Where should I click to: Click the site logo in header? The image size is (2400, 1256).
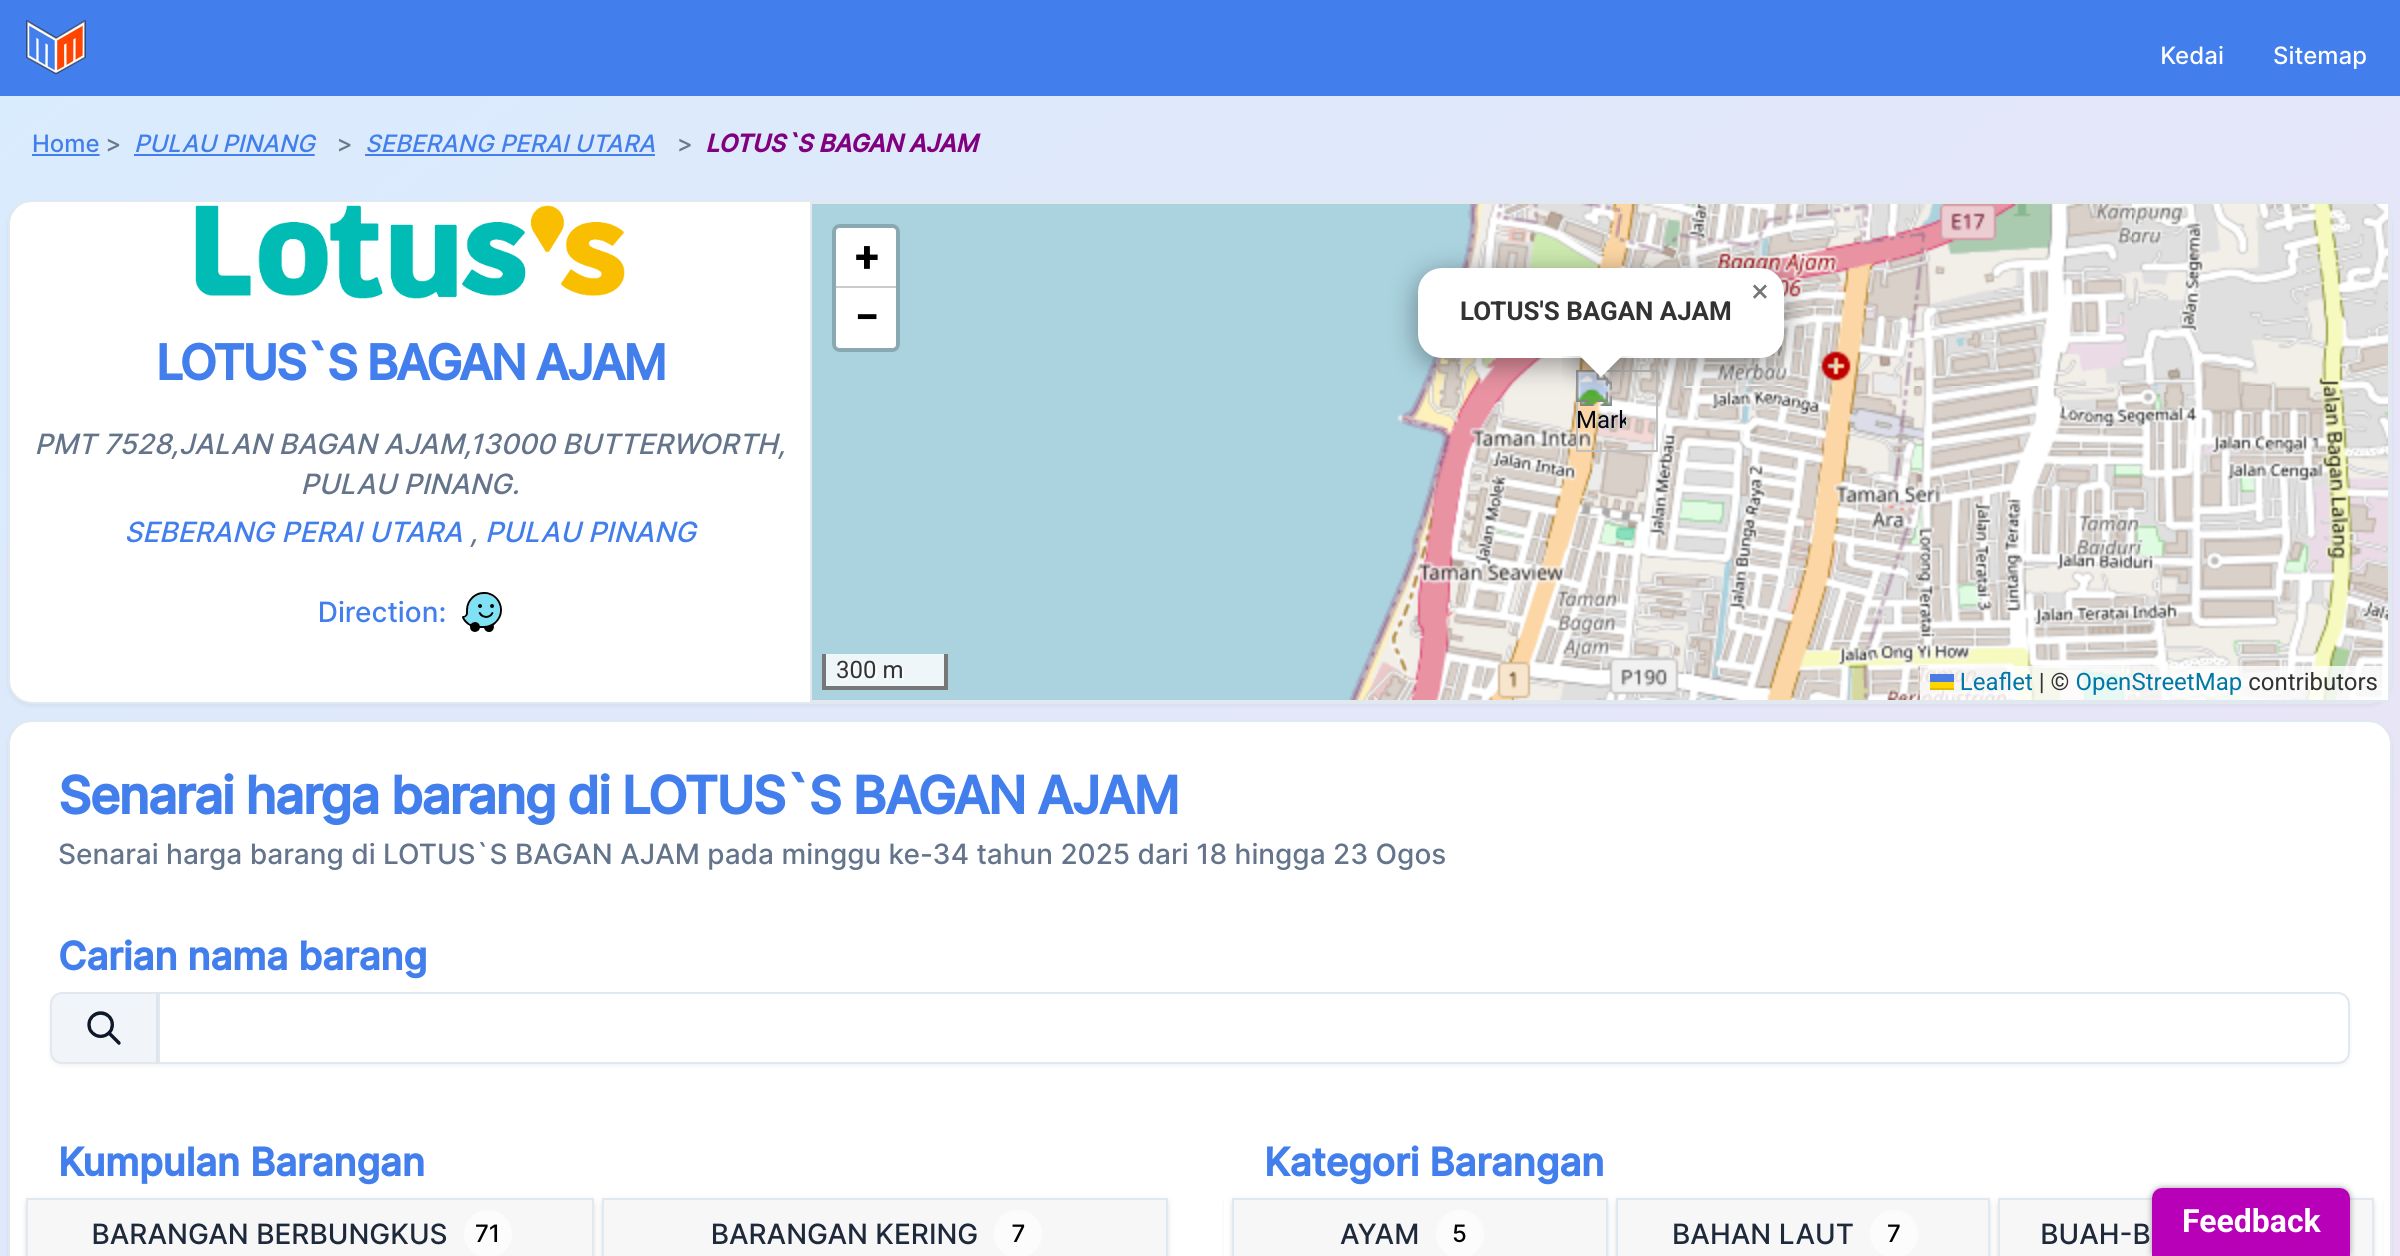[x=56, y=47]
